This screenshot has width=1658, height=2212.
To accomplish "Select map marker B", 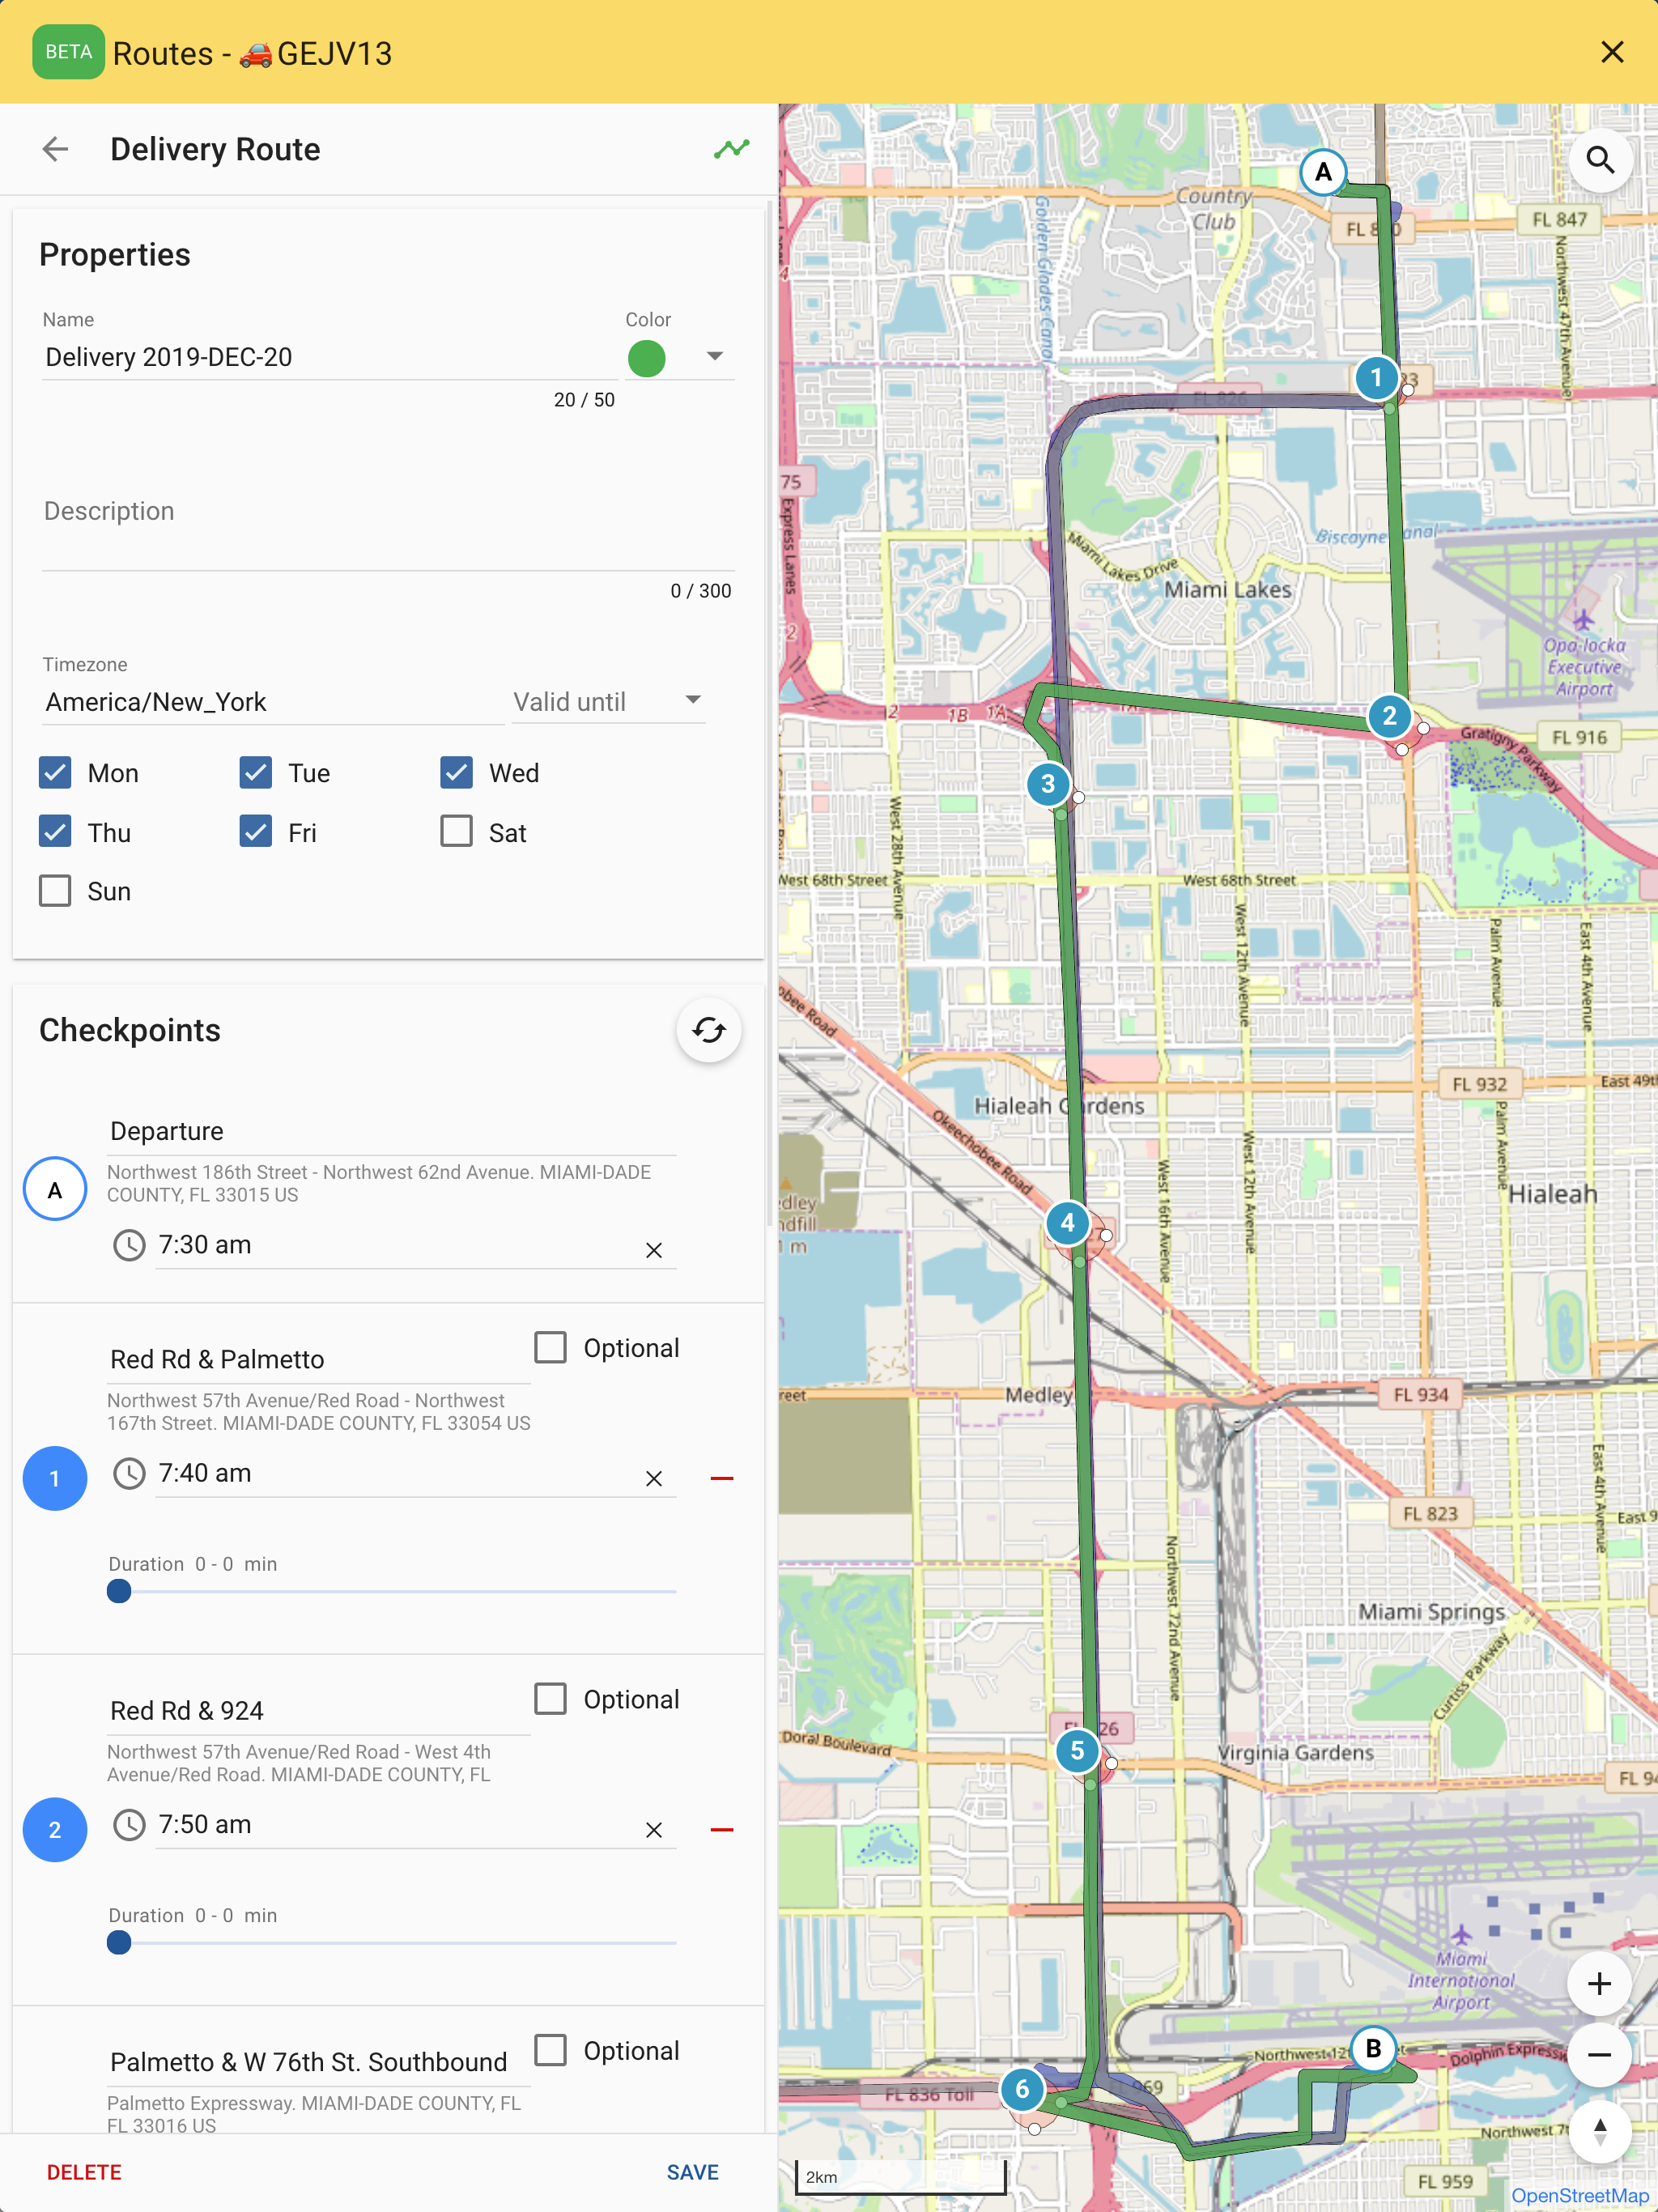I will coord(1373,2049).
